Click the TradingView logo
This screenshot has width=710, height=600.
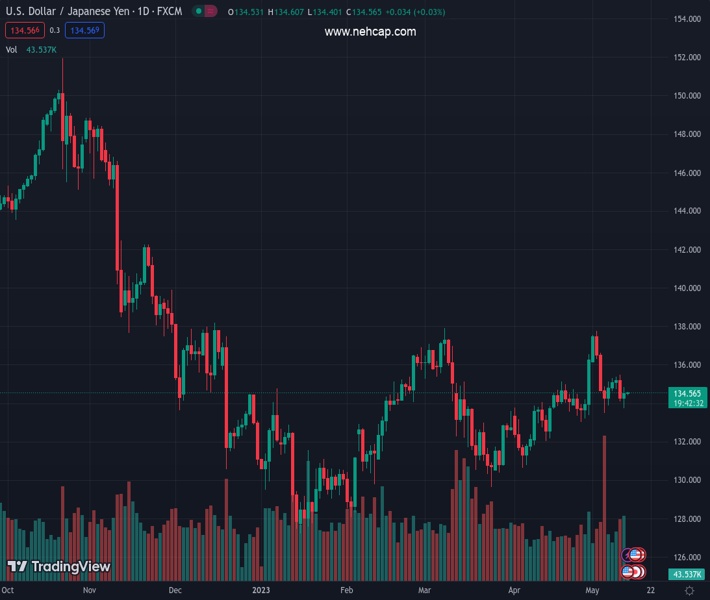58,567
